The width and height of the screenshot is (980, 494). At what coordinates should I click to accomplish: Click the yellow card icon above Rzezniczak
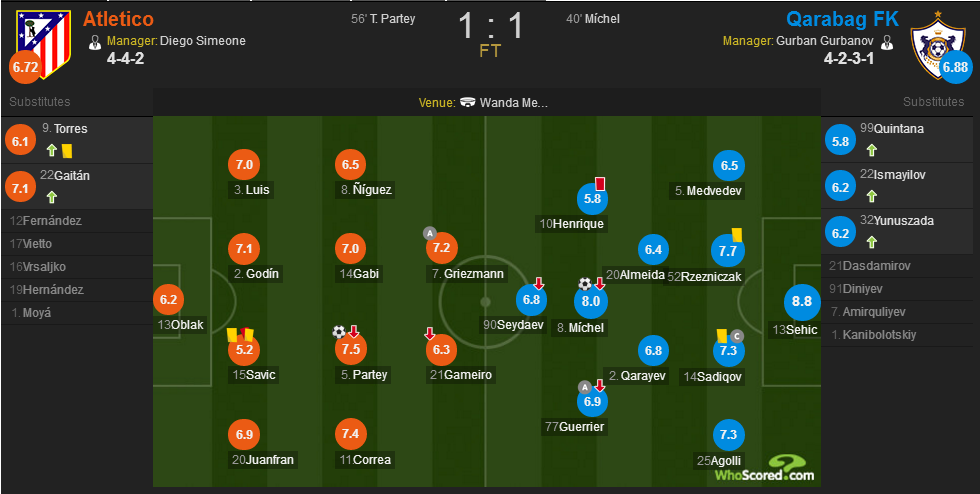pyautogui.click(x=736, y=234)
